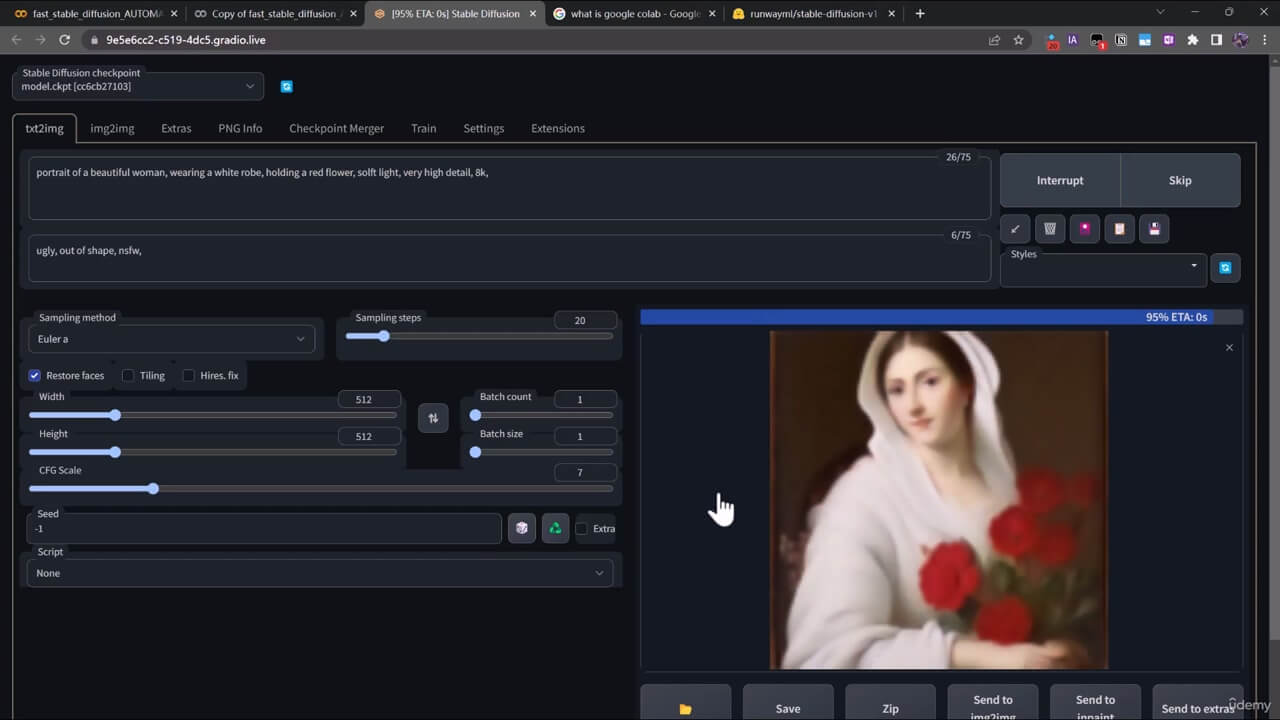Switch to the img2img tab
Screen dimensions: 1280x720
[112, 128]
